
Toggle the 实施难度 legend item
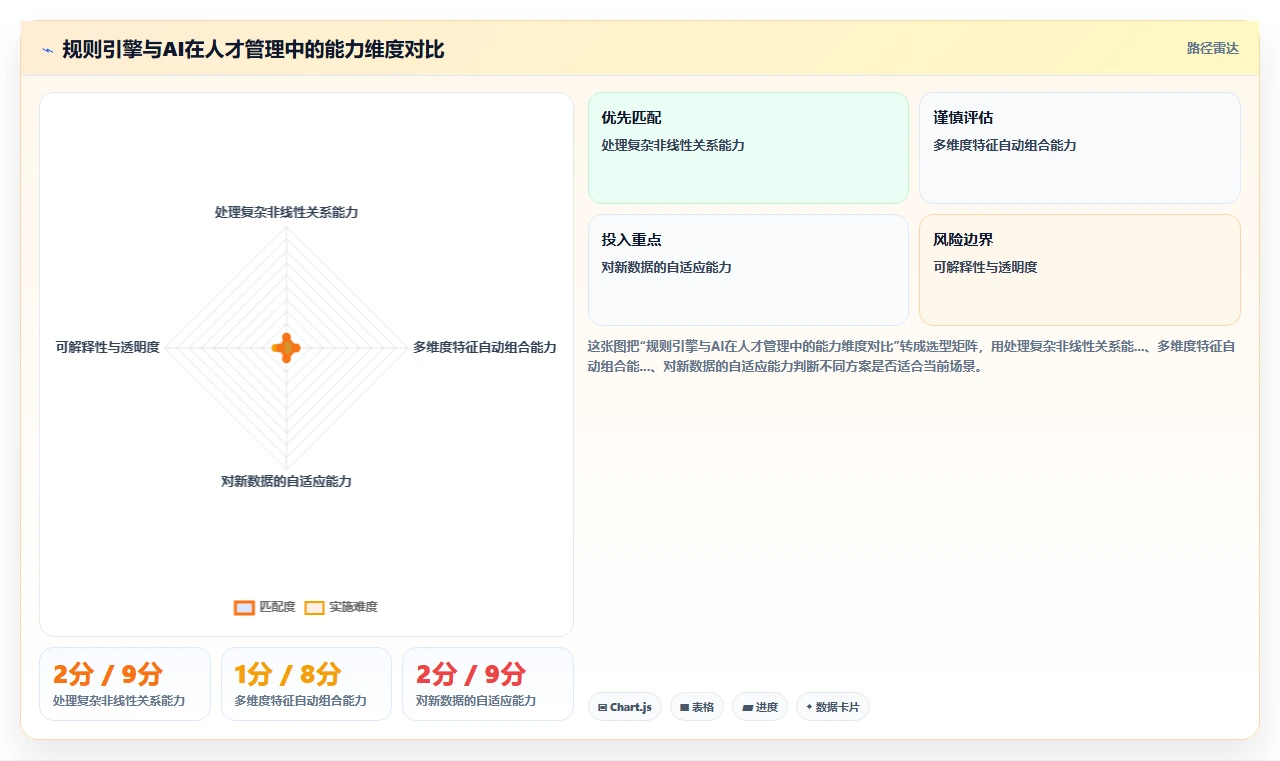[x=341, y=607]
